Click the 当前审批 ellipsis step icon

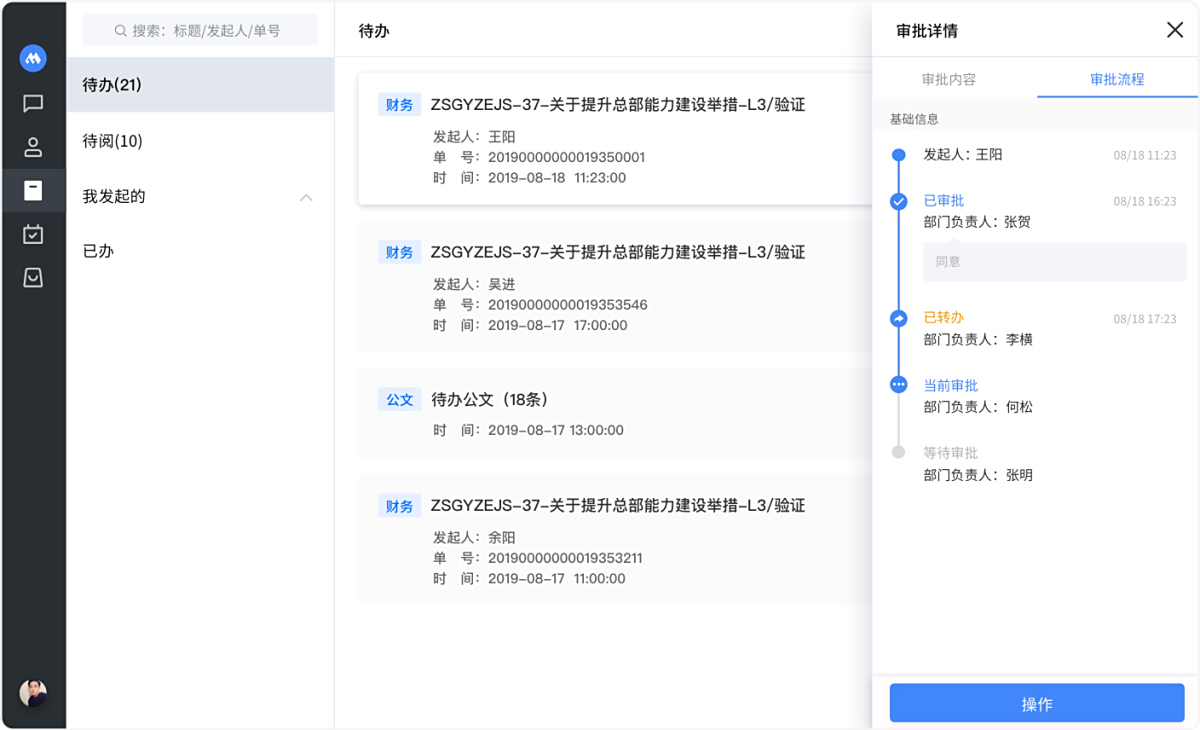[x=898, y=385]
